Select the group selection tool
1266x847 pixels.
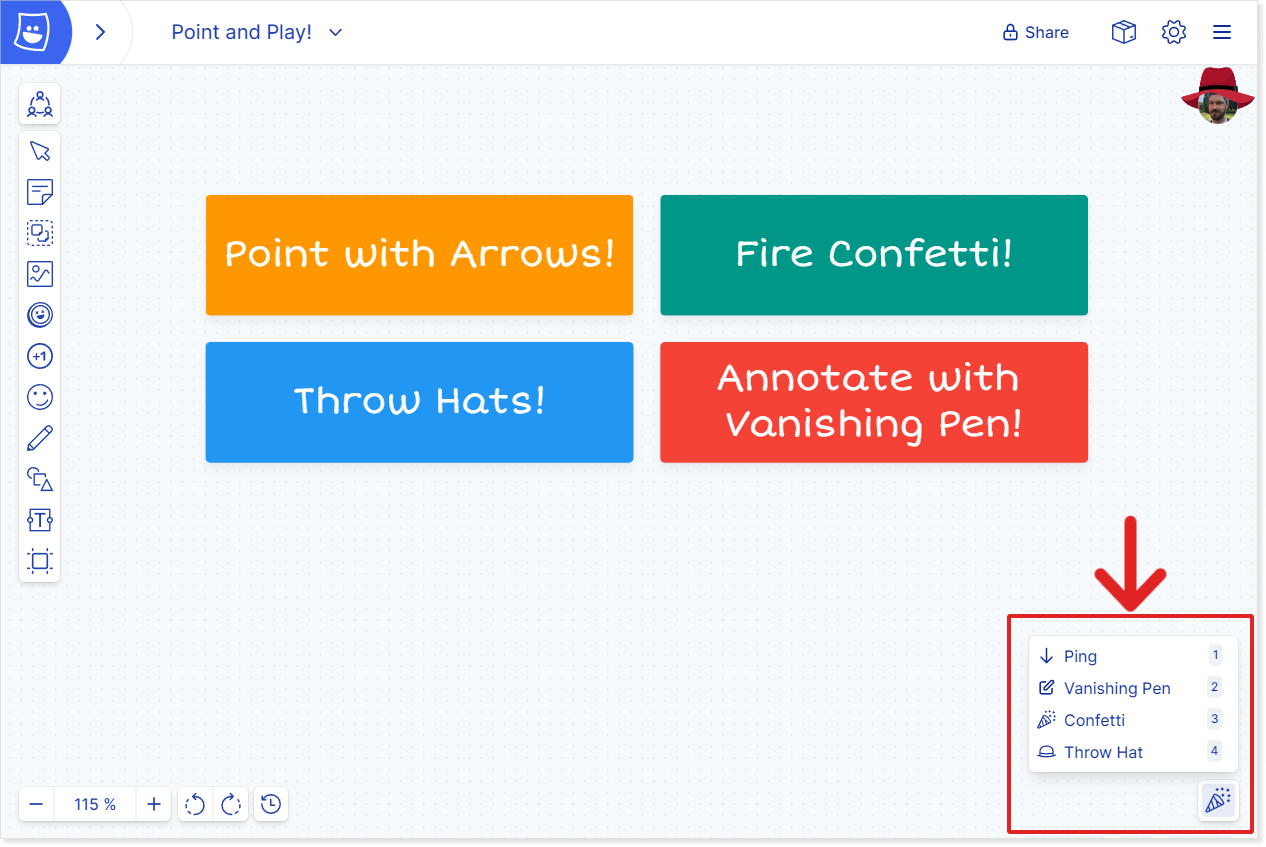pos(40,233)
